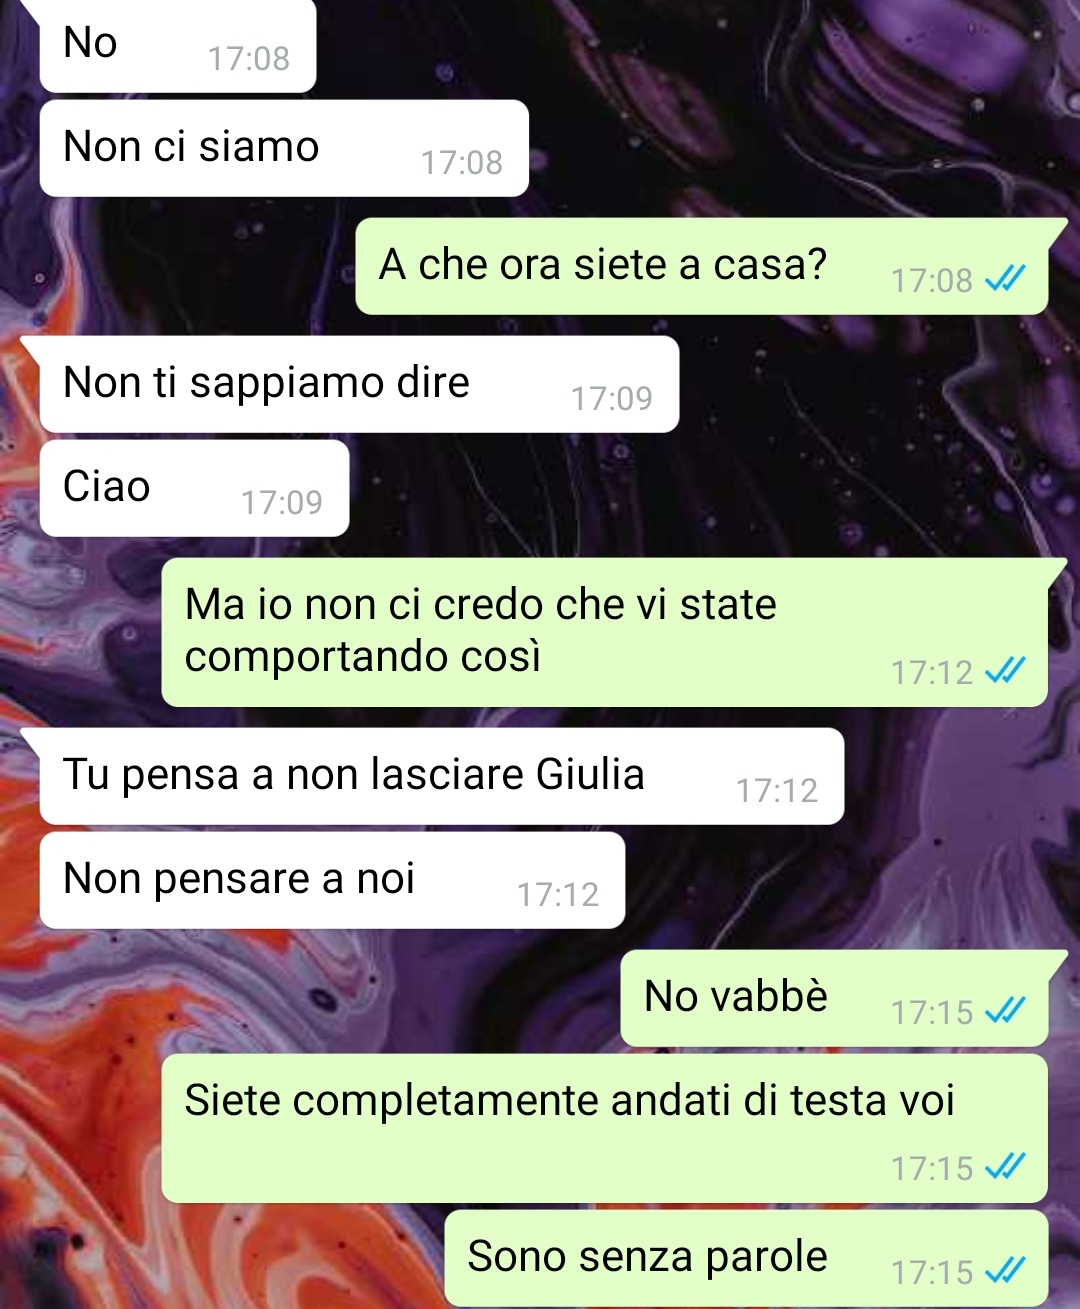Image resolution: width=1080 pixels, height=1309 pixels.
Task: Tap the read-receipt ticks on 'A che ora siete a casa?'
Action: pyautogui.click(x=1005, y=279)
